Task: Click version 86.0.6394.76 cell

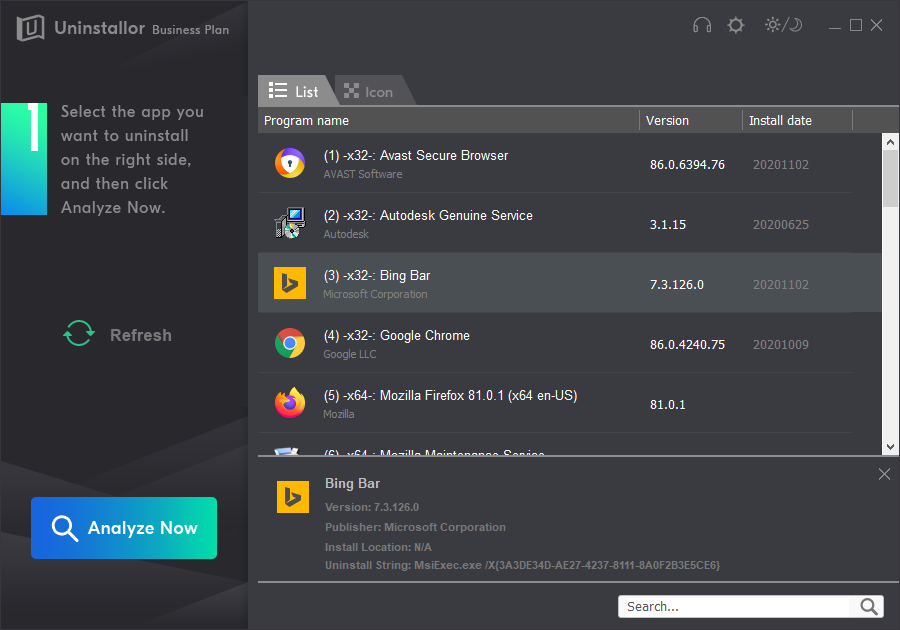Action: click(687, 165)
